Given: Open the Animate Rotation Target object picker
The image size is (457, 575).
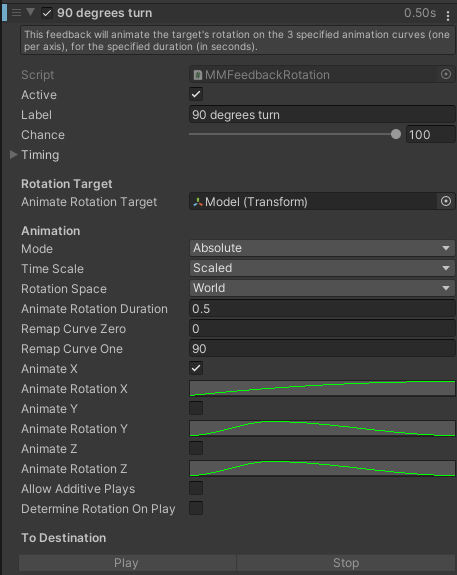Looking at the screenshot, I should tap(446, 201).
